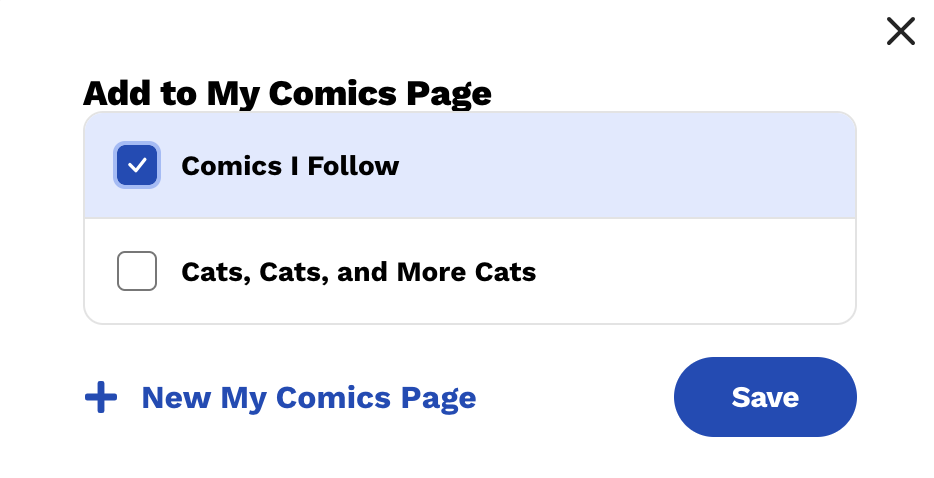This screenshot has height=478, width=934.
Task: Open the New My Comics Page link
Action: coord(280,398)
